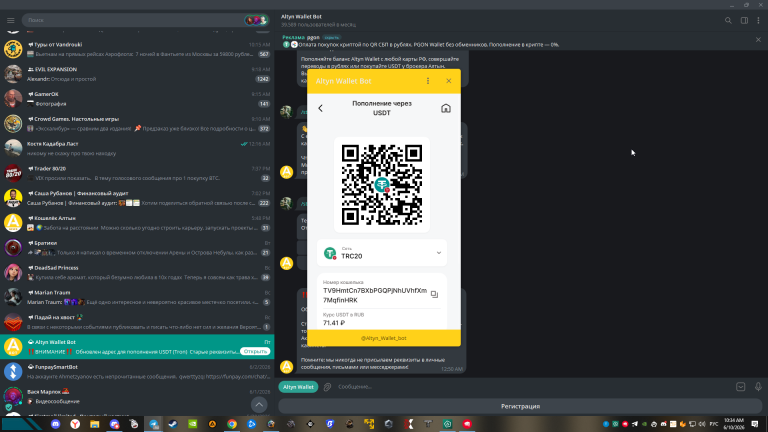The width and height of the screenshot is (768, 432).
Task: Open the Падай на хвост channel
Action: [137, 322]
